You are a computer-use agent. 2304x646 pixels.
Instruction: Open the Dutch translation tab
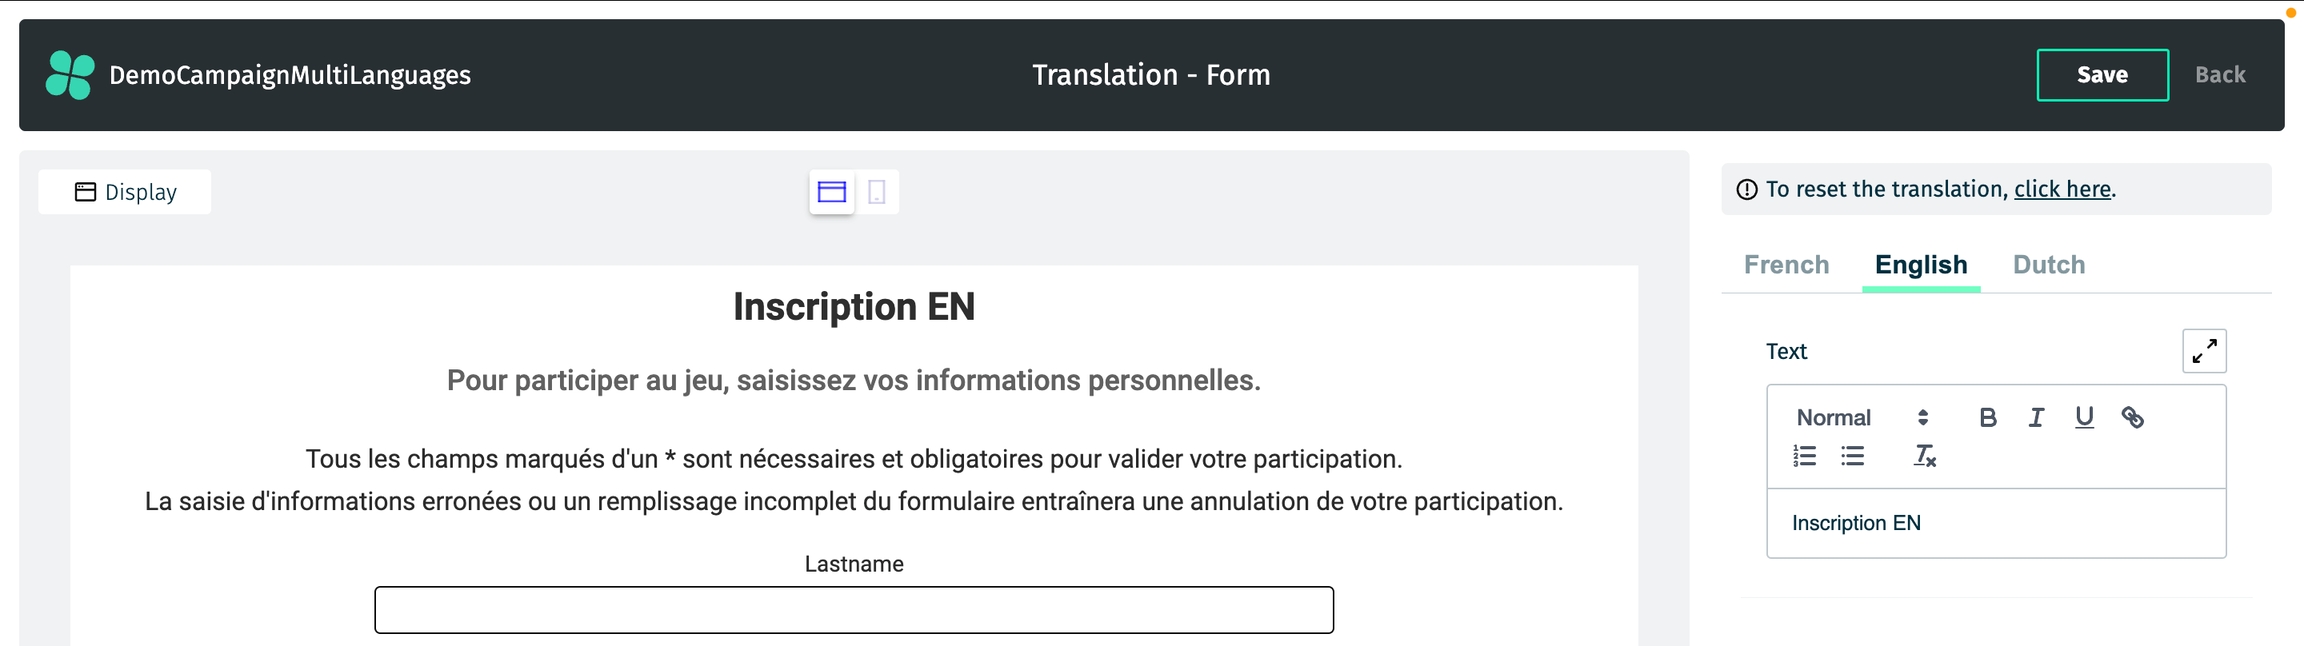point(2049,265)
